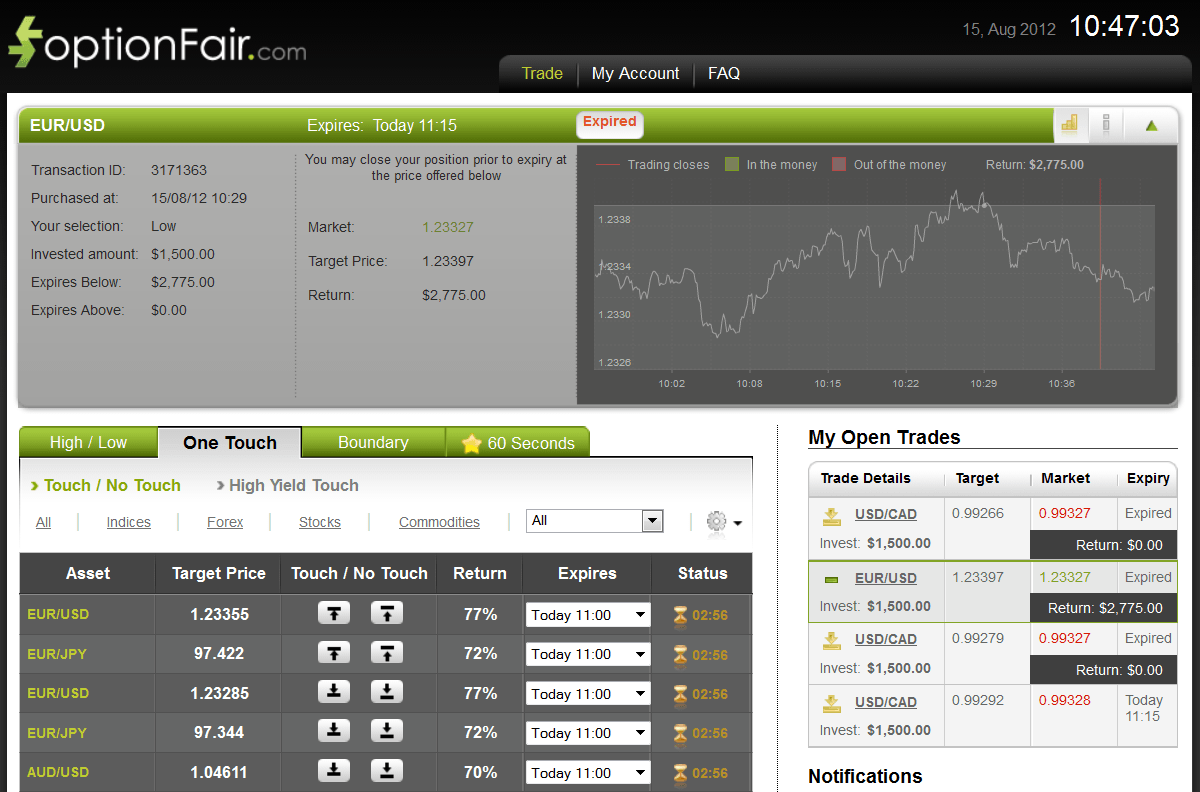
Task: Click the green icon of EUR/USD open trade
Action: coord(832,579)
